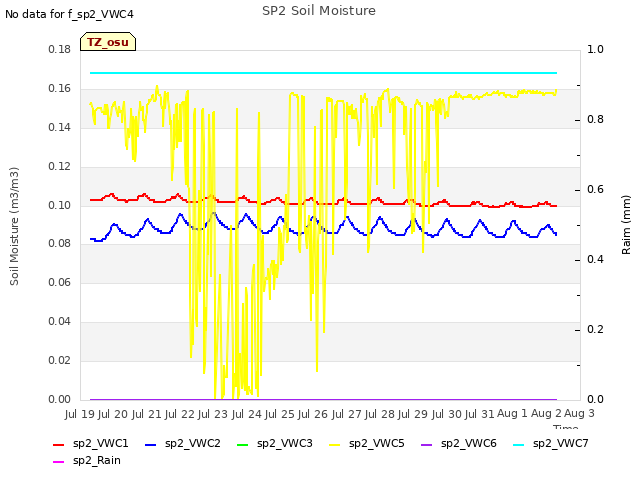Click the Raim (mm) right axis label
Image resolution: width=640 pixels, height=480 pixels.
coord(626,225)
